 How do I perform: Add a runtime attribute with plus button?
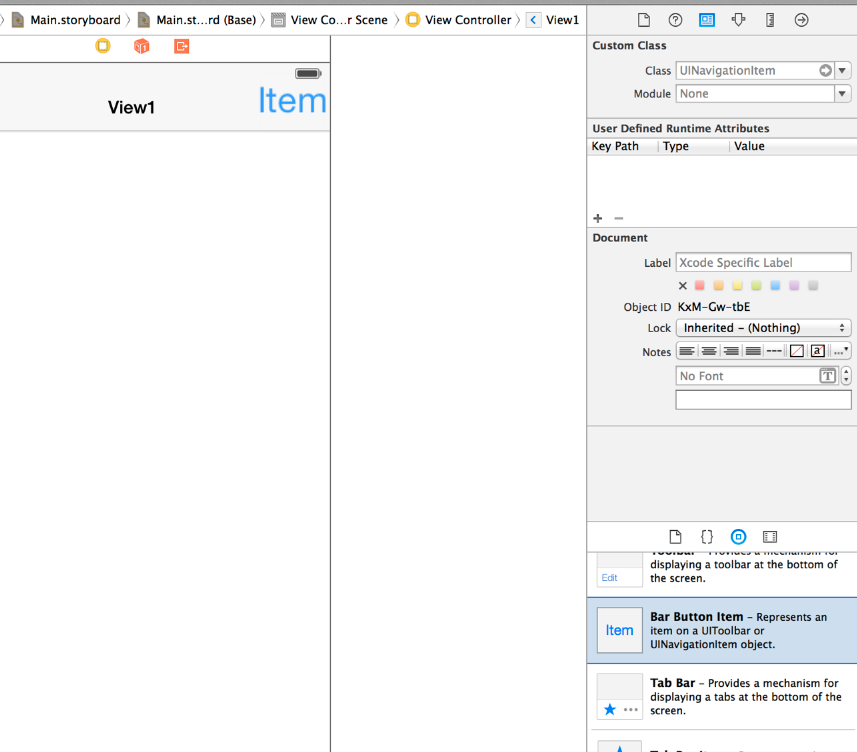pos(598,218)
